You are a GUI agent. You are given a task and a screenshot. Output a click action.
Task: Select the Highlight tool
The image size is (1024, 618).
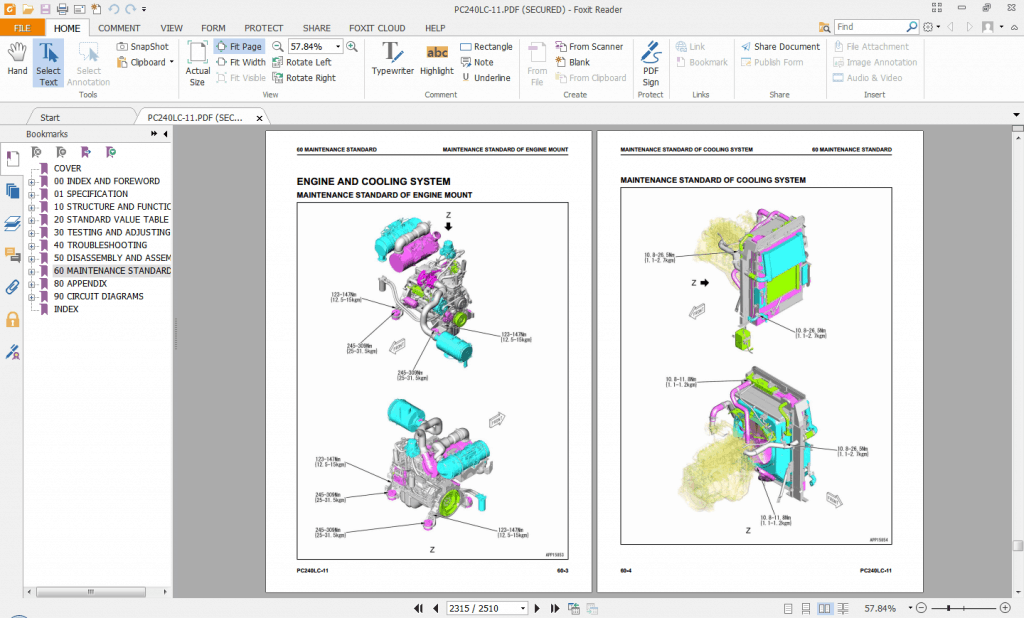click(437, 59)
